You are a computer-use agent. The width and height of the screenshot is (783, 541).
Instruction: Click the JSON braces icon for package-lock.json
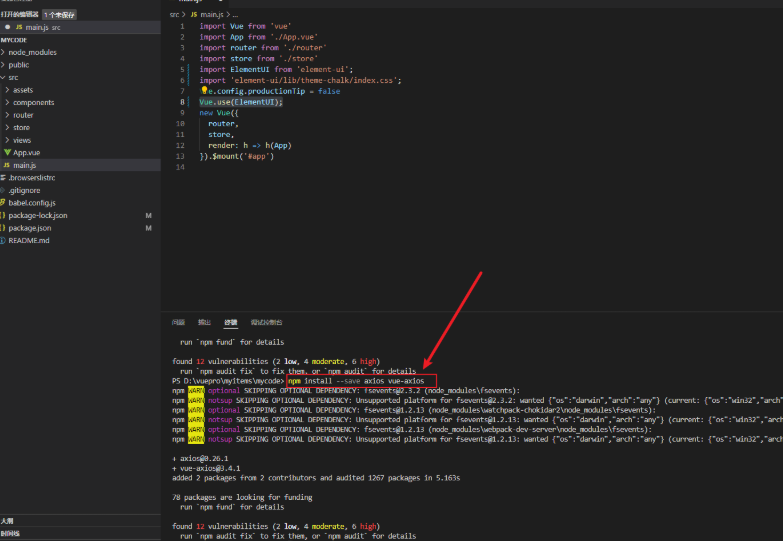click(x=3, y=215)
